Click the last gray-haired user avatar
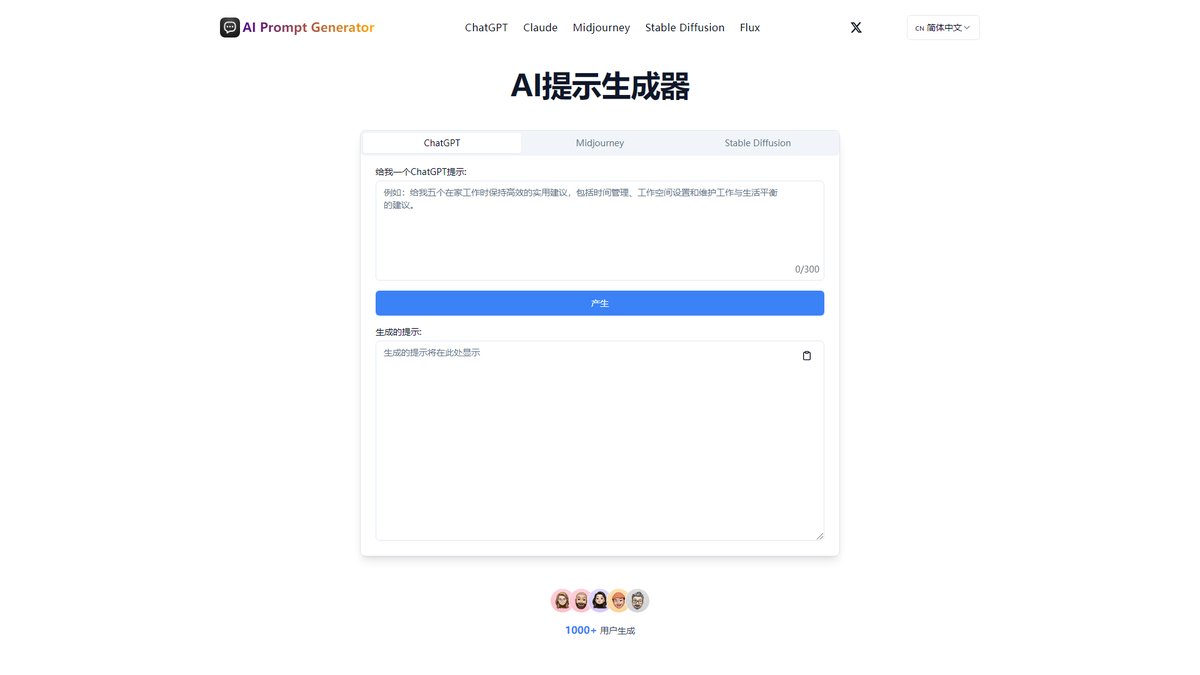 pyautogui.click(x=638, y=600)
